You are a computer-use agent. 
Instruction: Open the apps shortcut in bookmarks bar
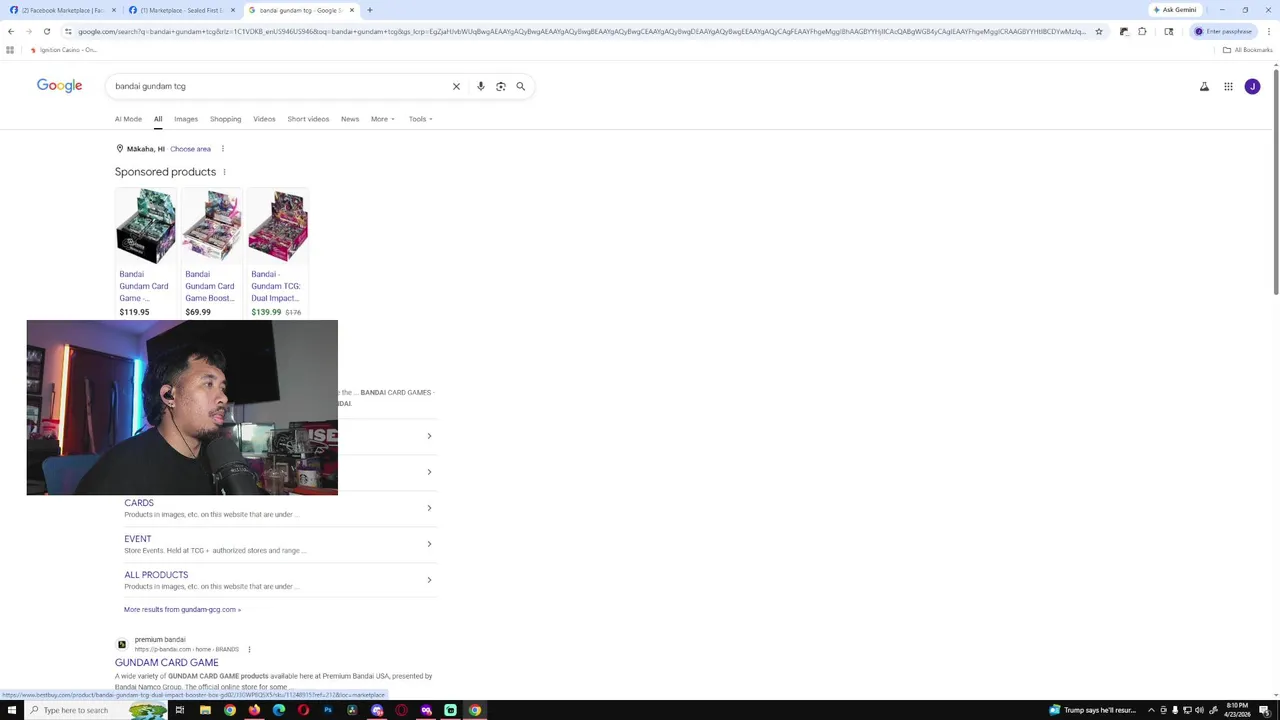pyautogui.click(x=10, y=50)
